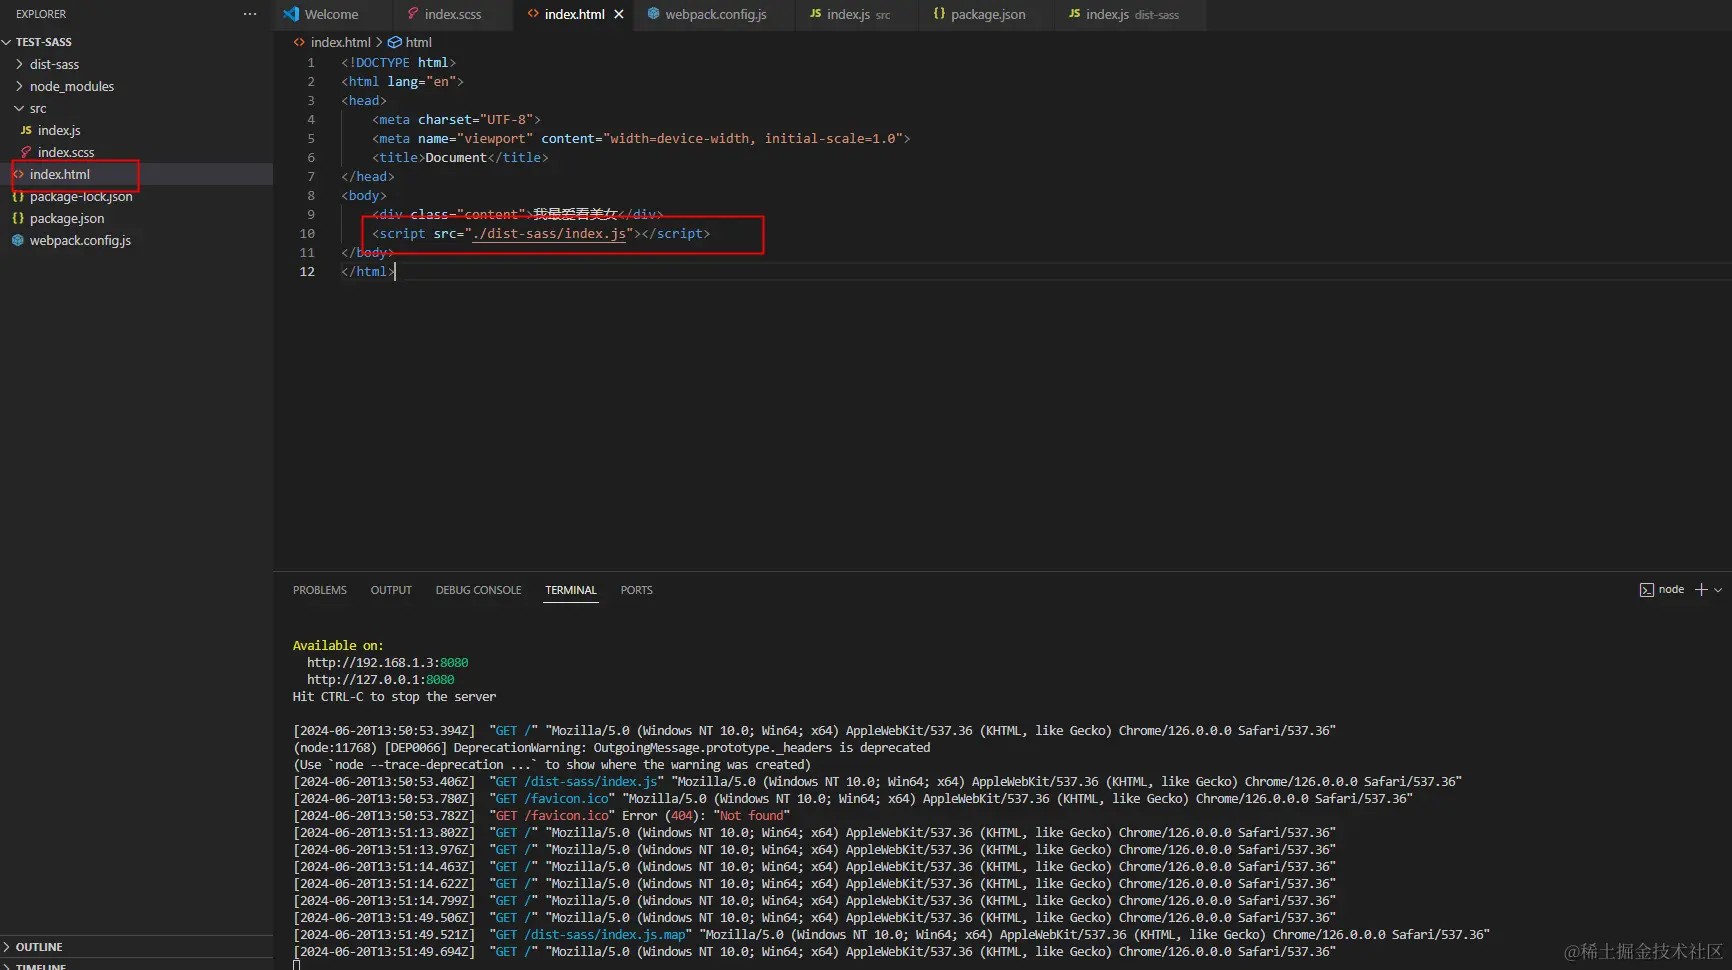
Task: Close the index.html editor tab
Action: 619,14
